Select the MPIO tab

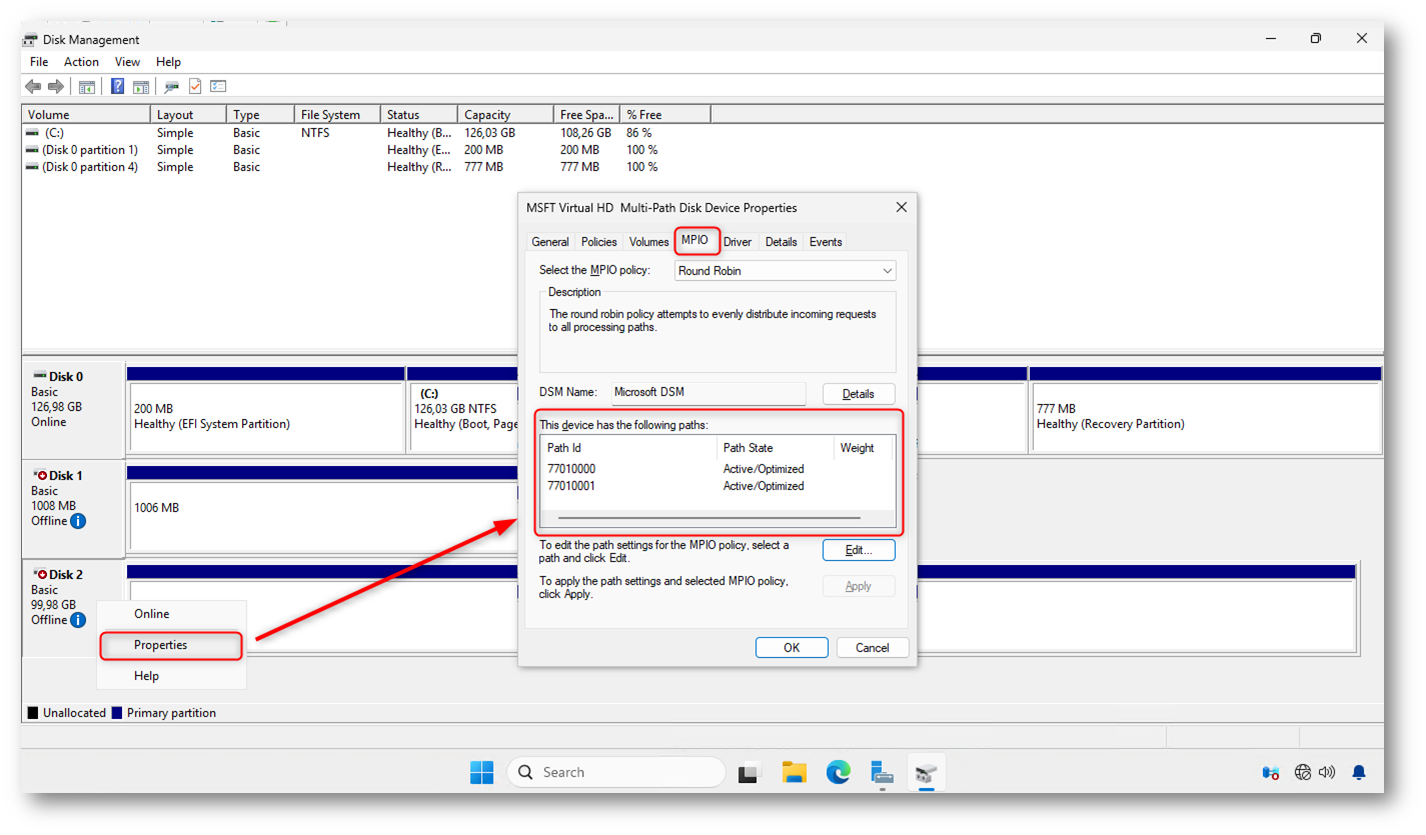(x=695, y=240)
